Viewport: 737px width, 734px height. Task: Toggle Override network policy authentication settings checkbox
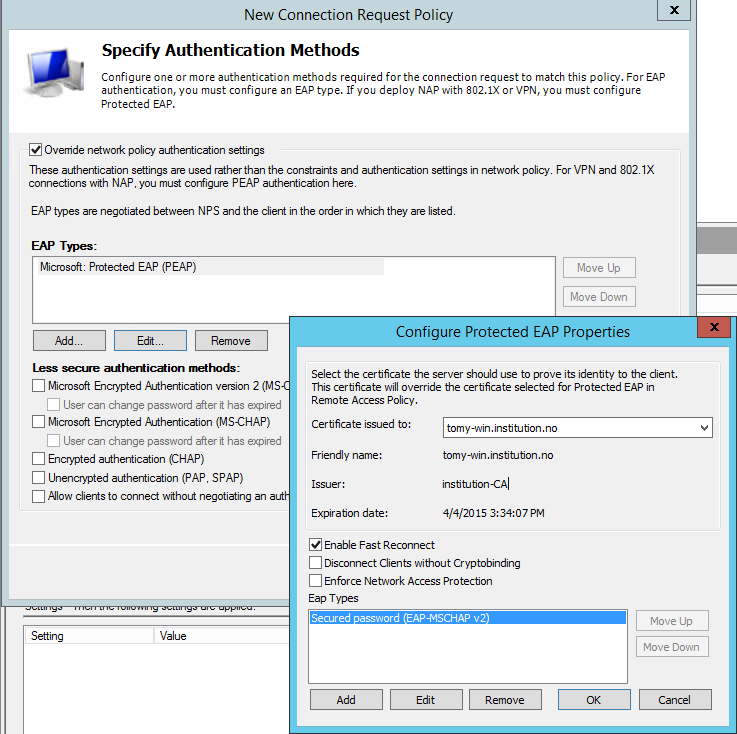tap(35, 150)
